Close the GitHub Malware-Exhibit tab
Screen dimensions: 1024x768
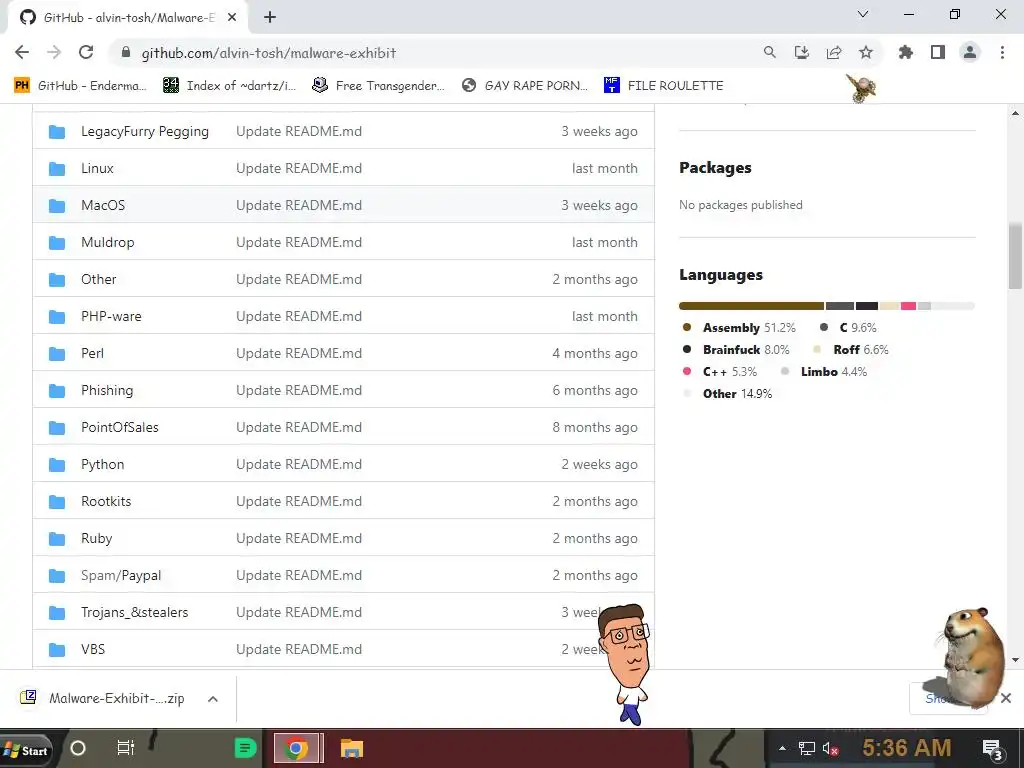pos(232,17)
